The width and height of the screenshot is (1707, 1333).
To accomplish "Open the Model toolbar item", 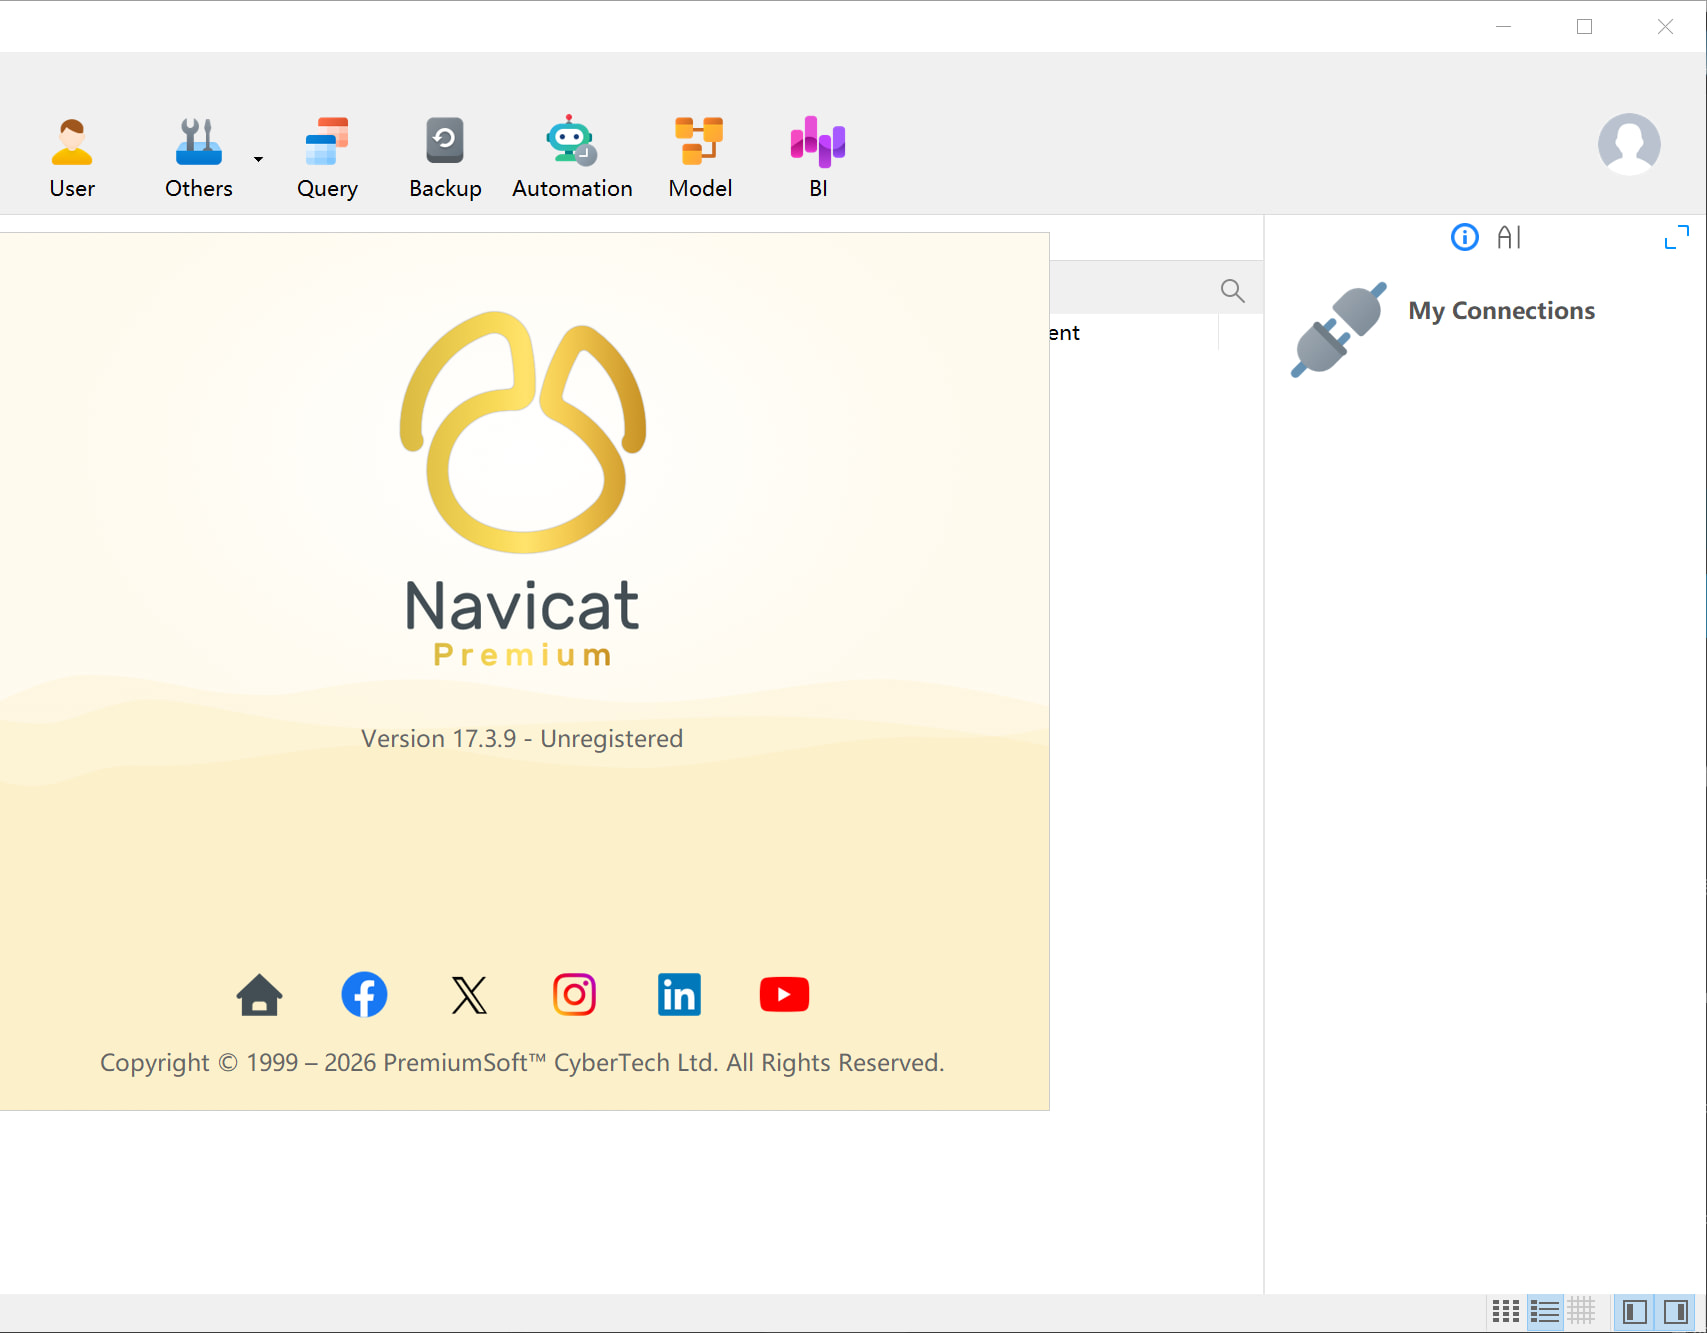I will tap(700, 158).
